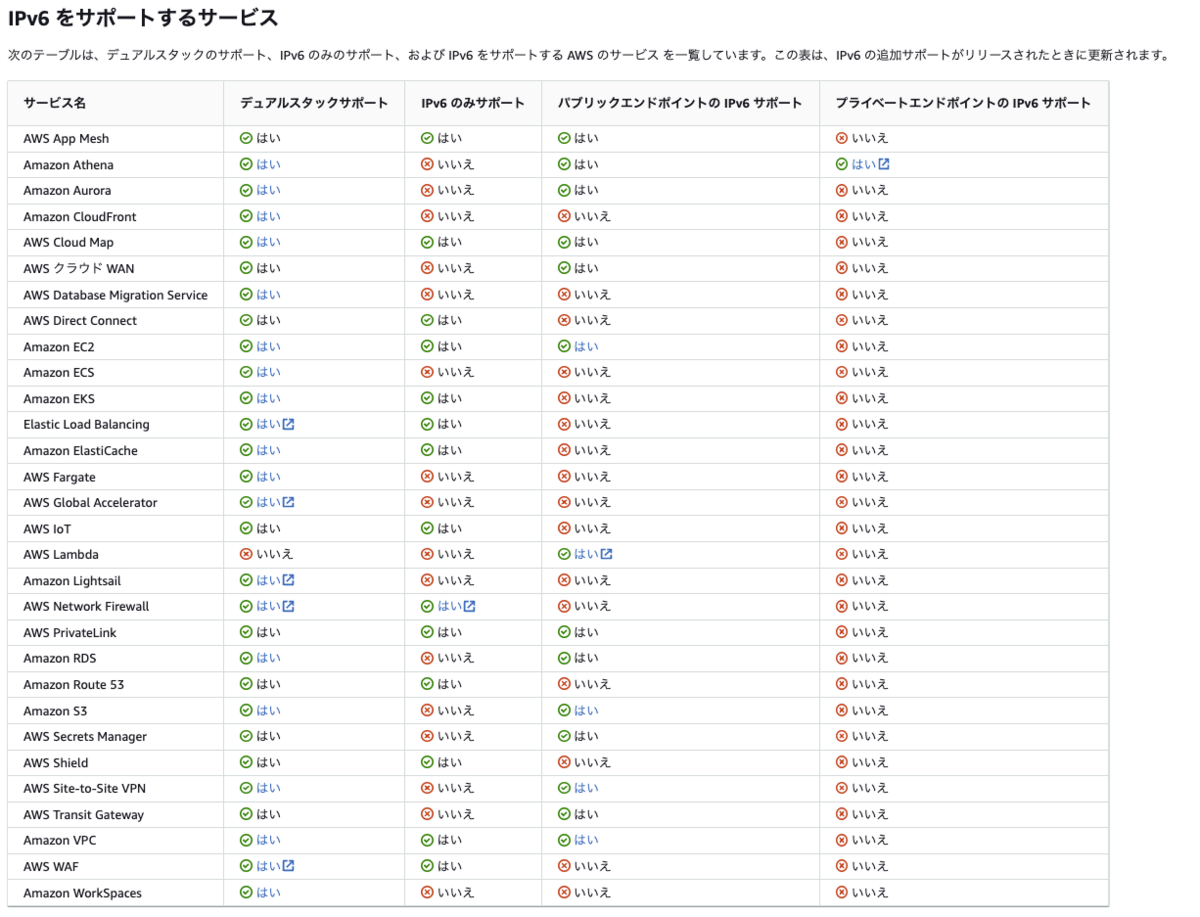Click プライベートエンドポイントの IPv6 サポート header
Screen dimensions: 1200x917
963,103
